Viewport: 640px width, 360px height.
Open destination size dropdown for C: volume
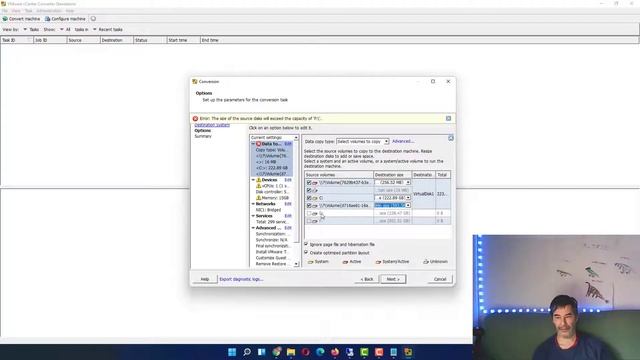408,198
